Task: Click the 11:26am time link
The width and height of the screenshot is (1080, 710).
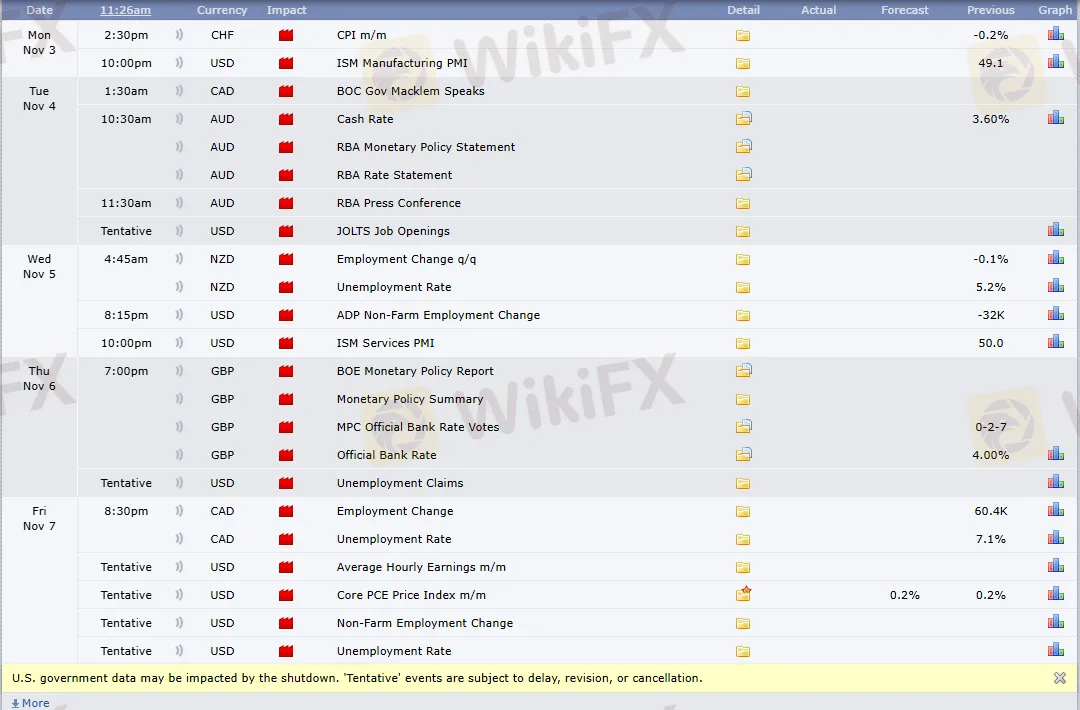Action: [126, 10]
